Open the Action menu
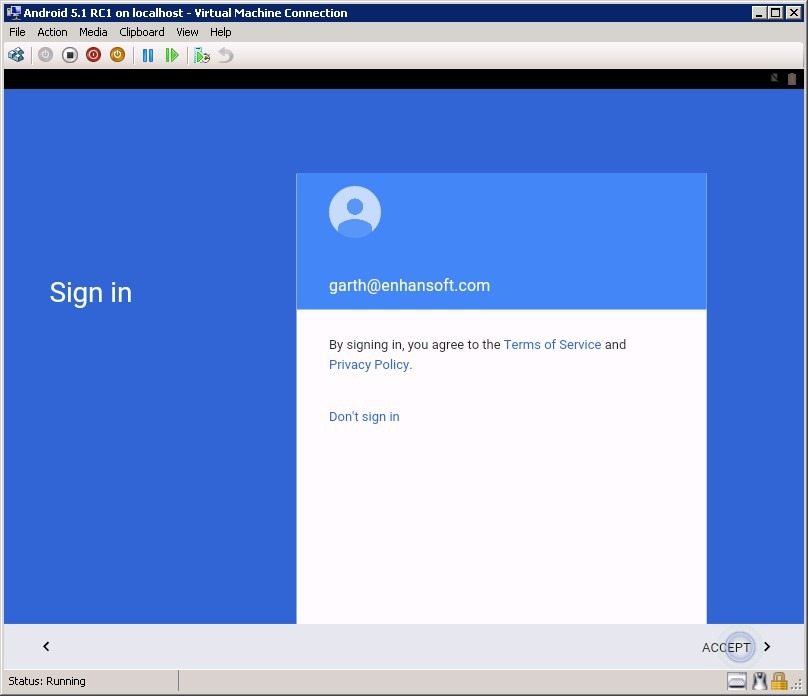This screenshot has width=808, height=696. (52, 32)
